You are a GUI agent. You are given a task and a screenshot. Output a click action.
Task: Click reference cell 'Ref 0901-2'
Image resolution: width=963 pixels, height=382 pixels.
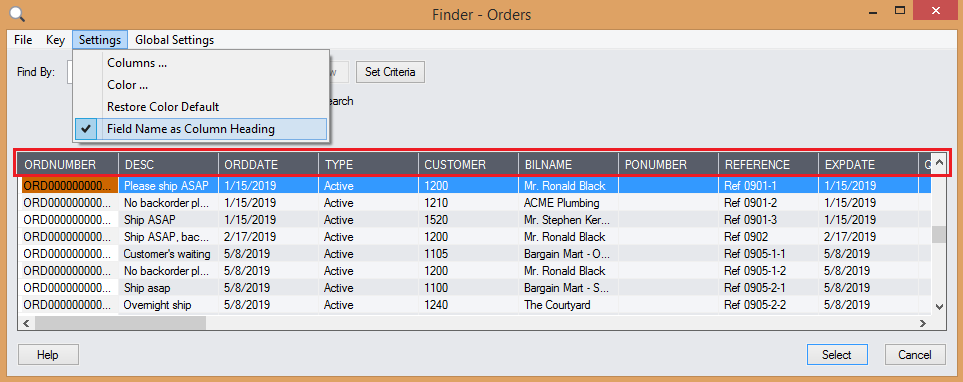tap(769, 203)
